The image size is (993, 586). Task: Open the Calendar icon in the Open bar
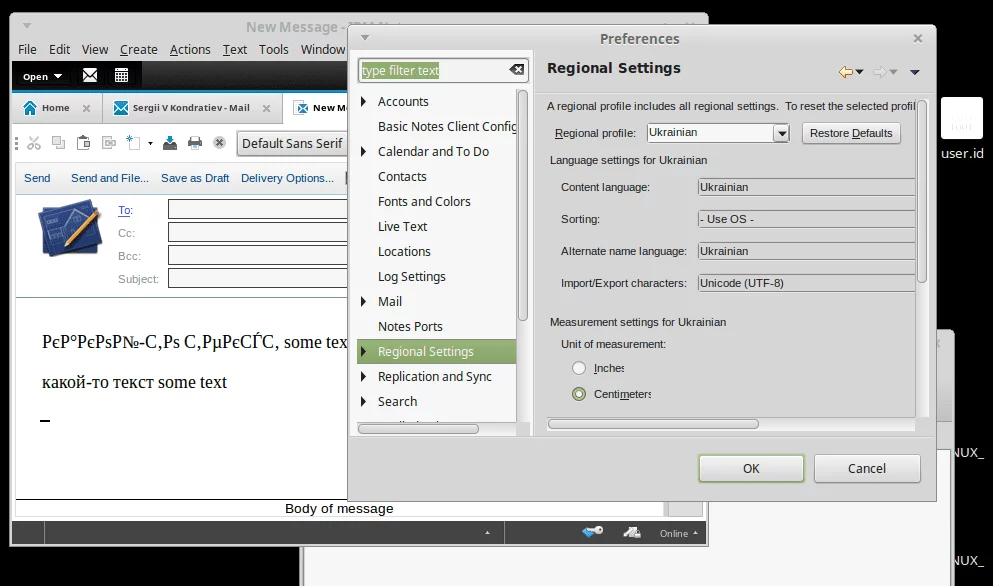pyautogui.click(x=121, y=76)
